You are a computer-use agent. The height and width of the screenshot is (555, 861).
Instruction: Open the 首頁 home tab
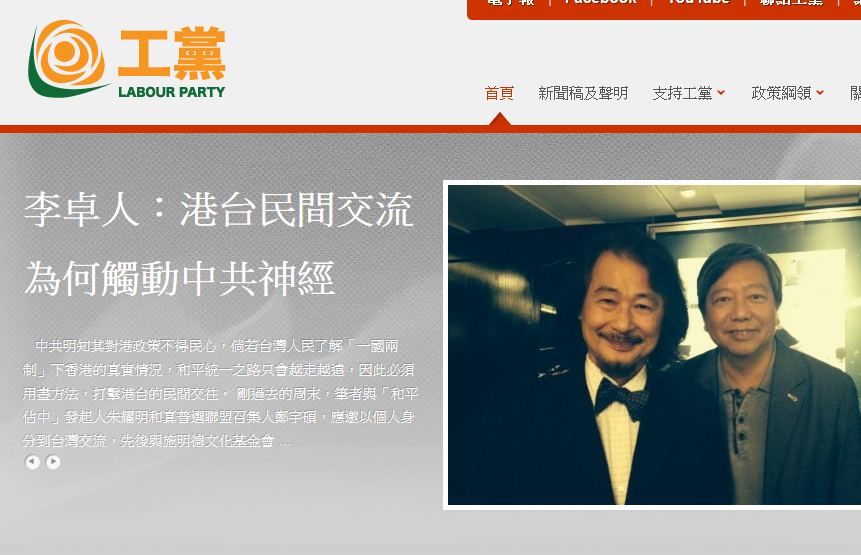point(499,93)
